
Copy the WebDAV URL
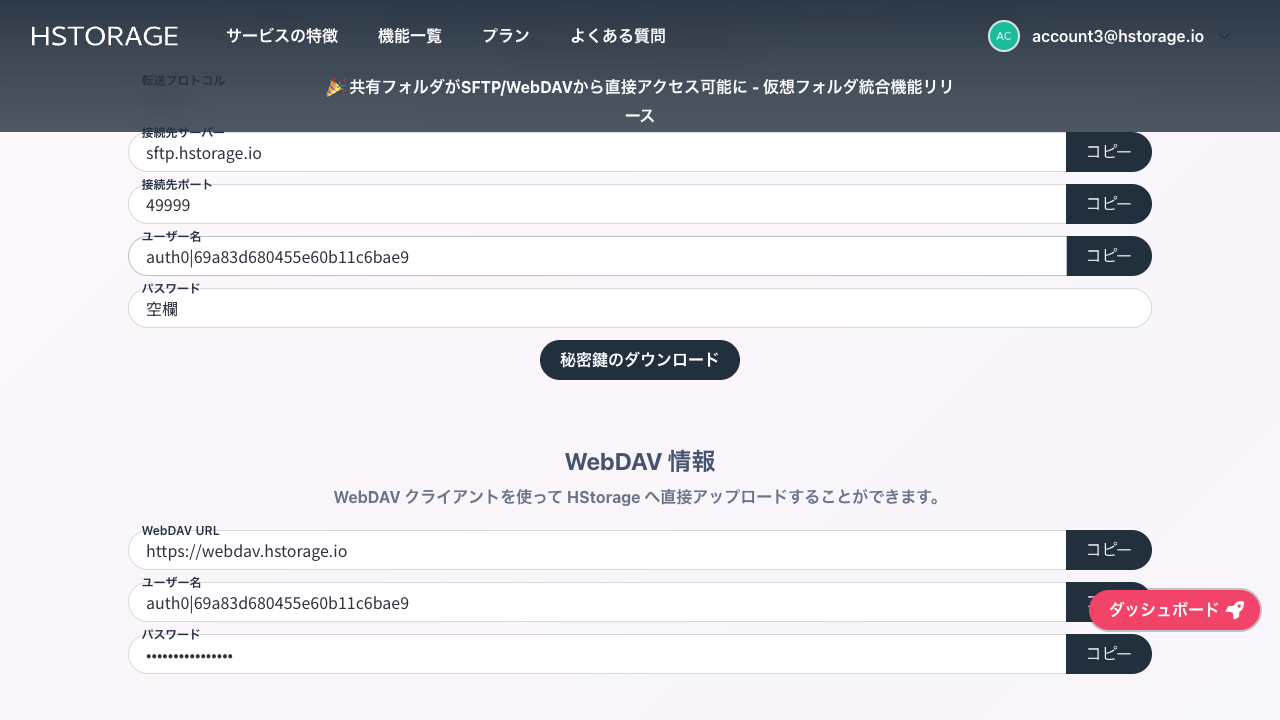click(x=1109, y=550)
